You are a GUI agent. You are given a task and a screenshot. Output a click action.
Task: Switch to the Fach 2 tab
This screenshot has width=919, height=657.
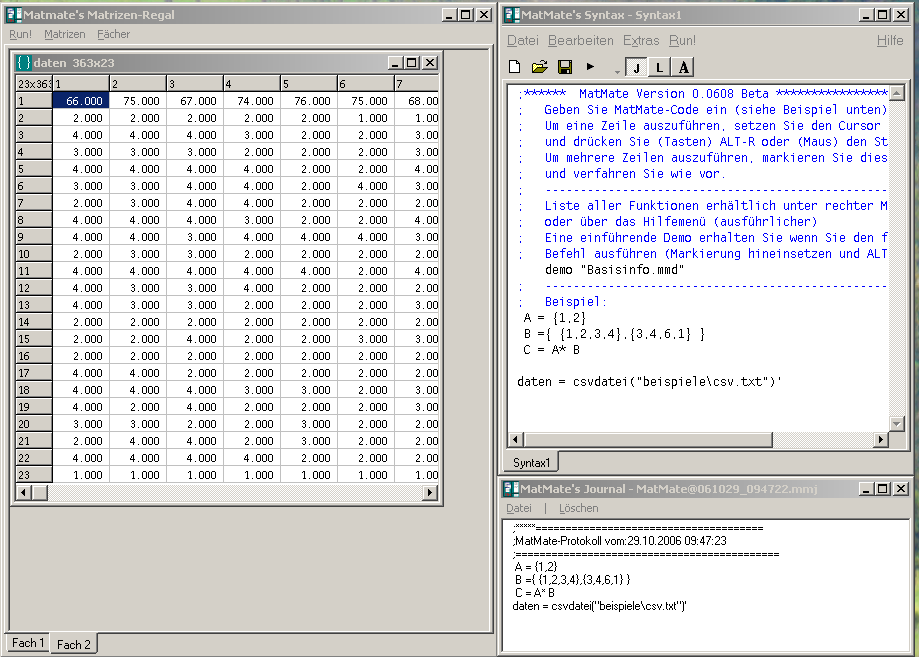pyautogui.click(x=74, y=644)
